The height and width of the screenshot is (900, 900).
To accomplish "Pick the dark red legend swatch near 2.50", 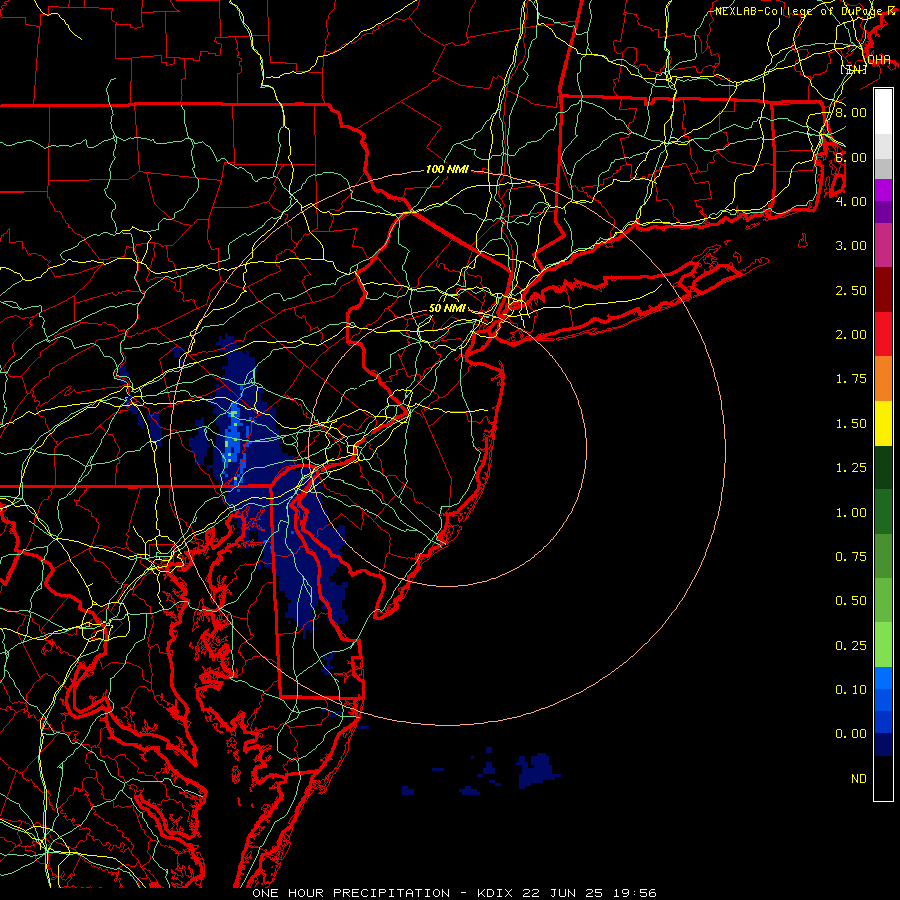I will [883, 290].
